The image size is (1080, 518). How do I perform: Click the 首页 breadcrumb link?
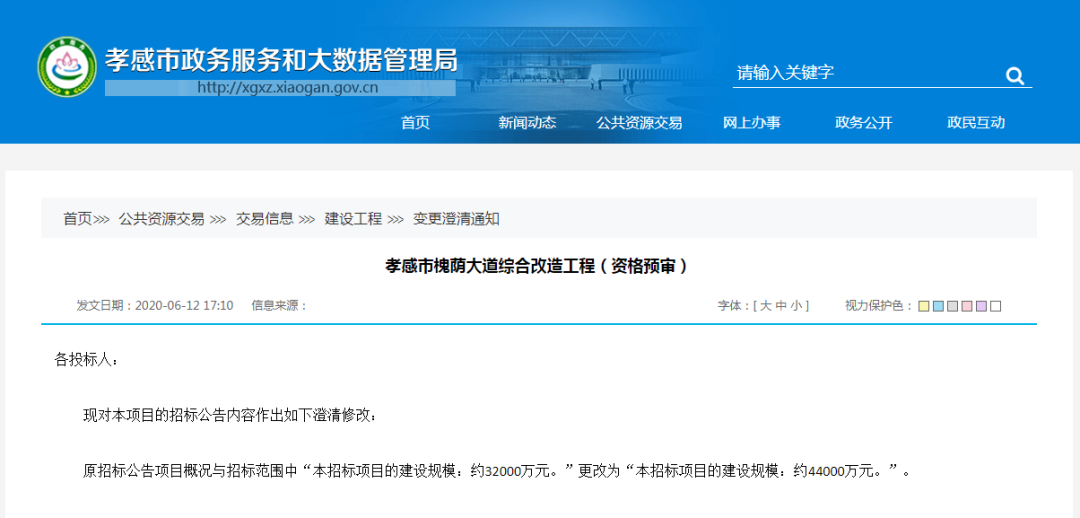coord(77,219)
